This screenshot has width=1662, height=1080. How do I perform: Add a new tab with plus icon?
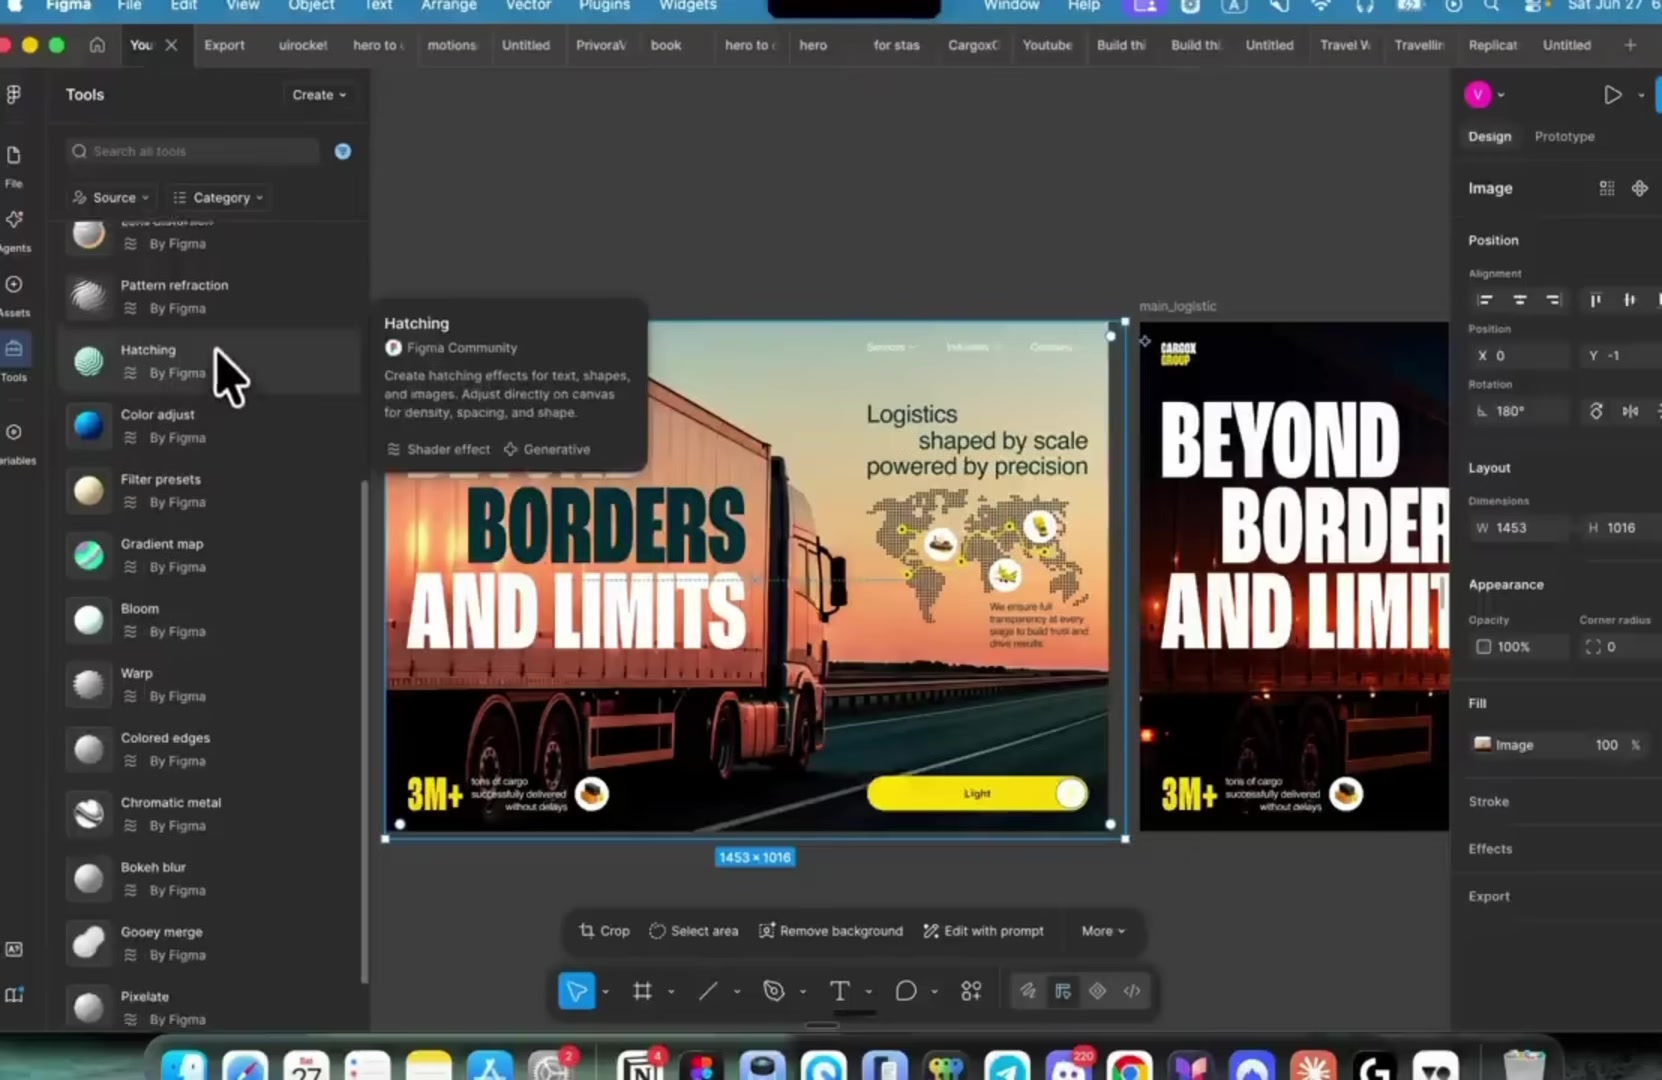pyautogui.click(x=1630, y=45)
